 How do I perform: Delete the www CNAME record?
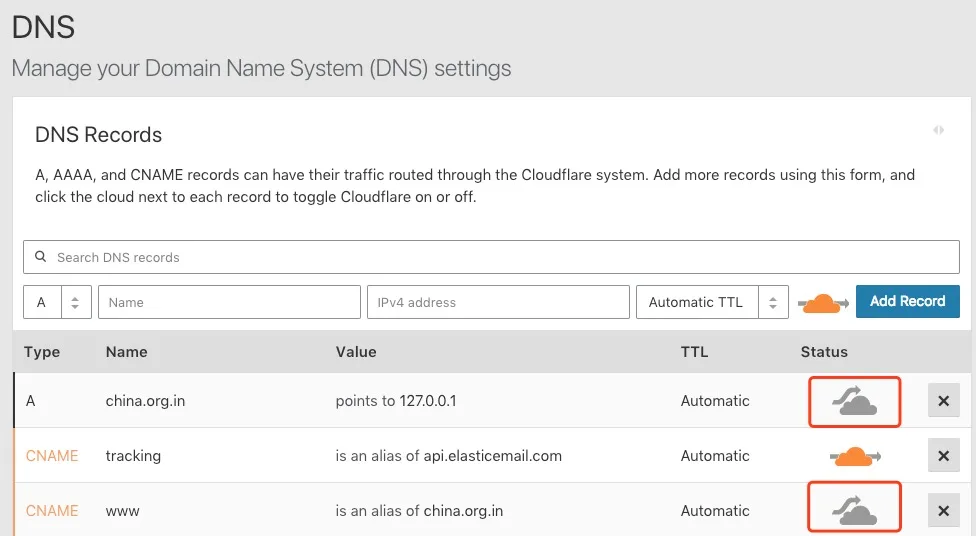point(944,510)
